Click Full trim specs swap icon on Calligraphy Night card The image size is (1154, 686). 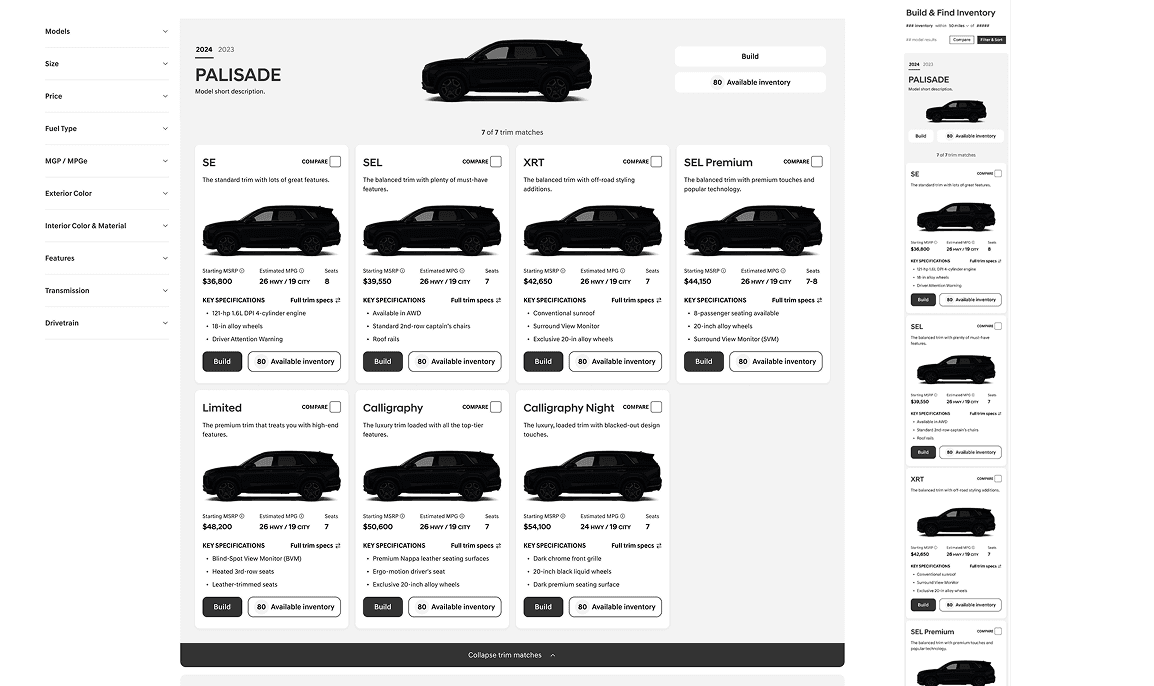(659, 545)
